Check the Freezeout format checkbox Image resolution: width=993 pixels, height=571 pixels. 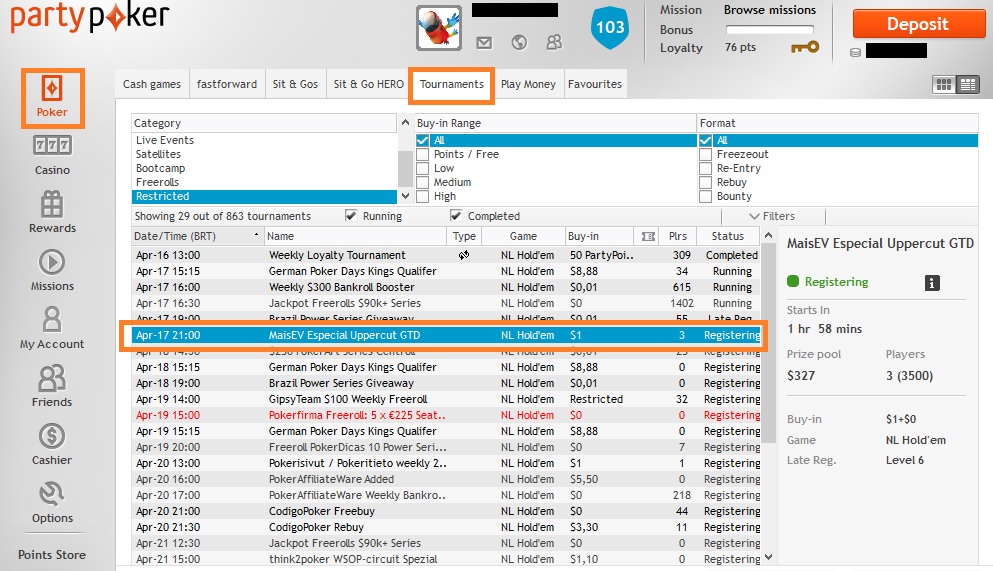tap(705, 154)
